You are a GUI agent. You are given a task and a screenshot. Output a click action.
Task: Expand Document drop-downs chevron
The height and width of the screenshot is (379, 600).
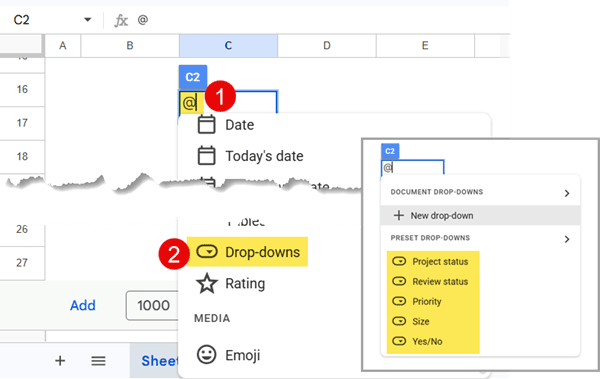pos(567,193)
